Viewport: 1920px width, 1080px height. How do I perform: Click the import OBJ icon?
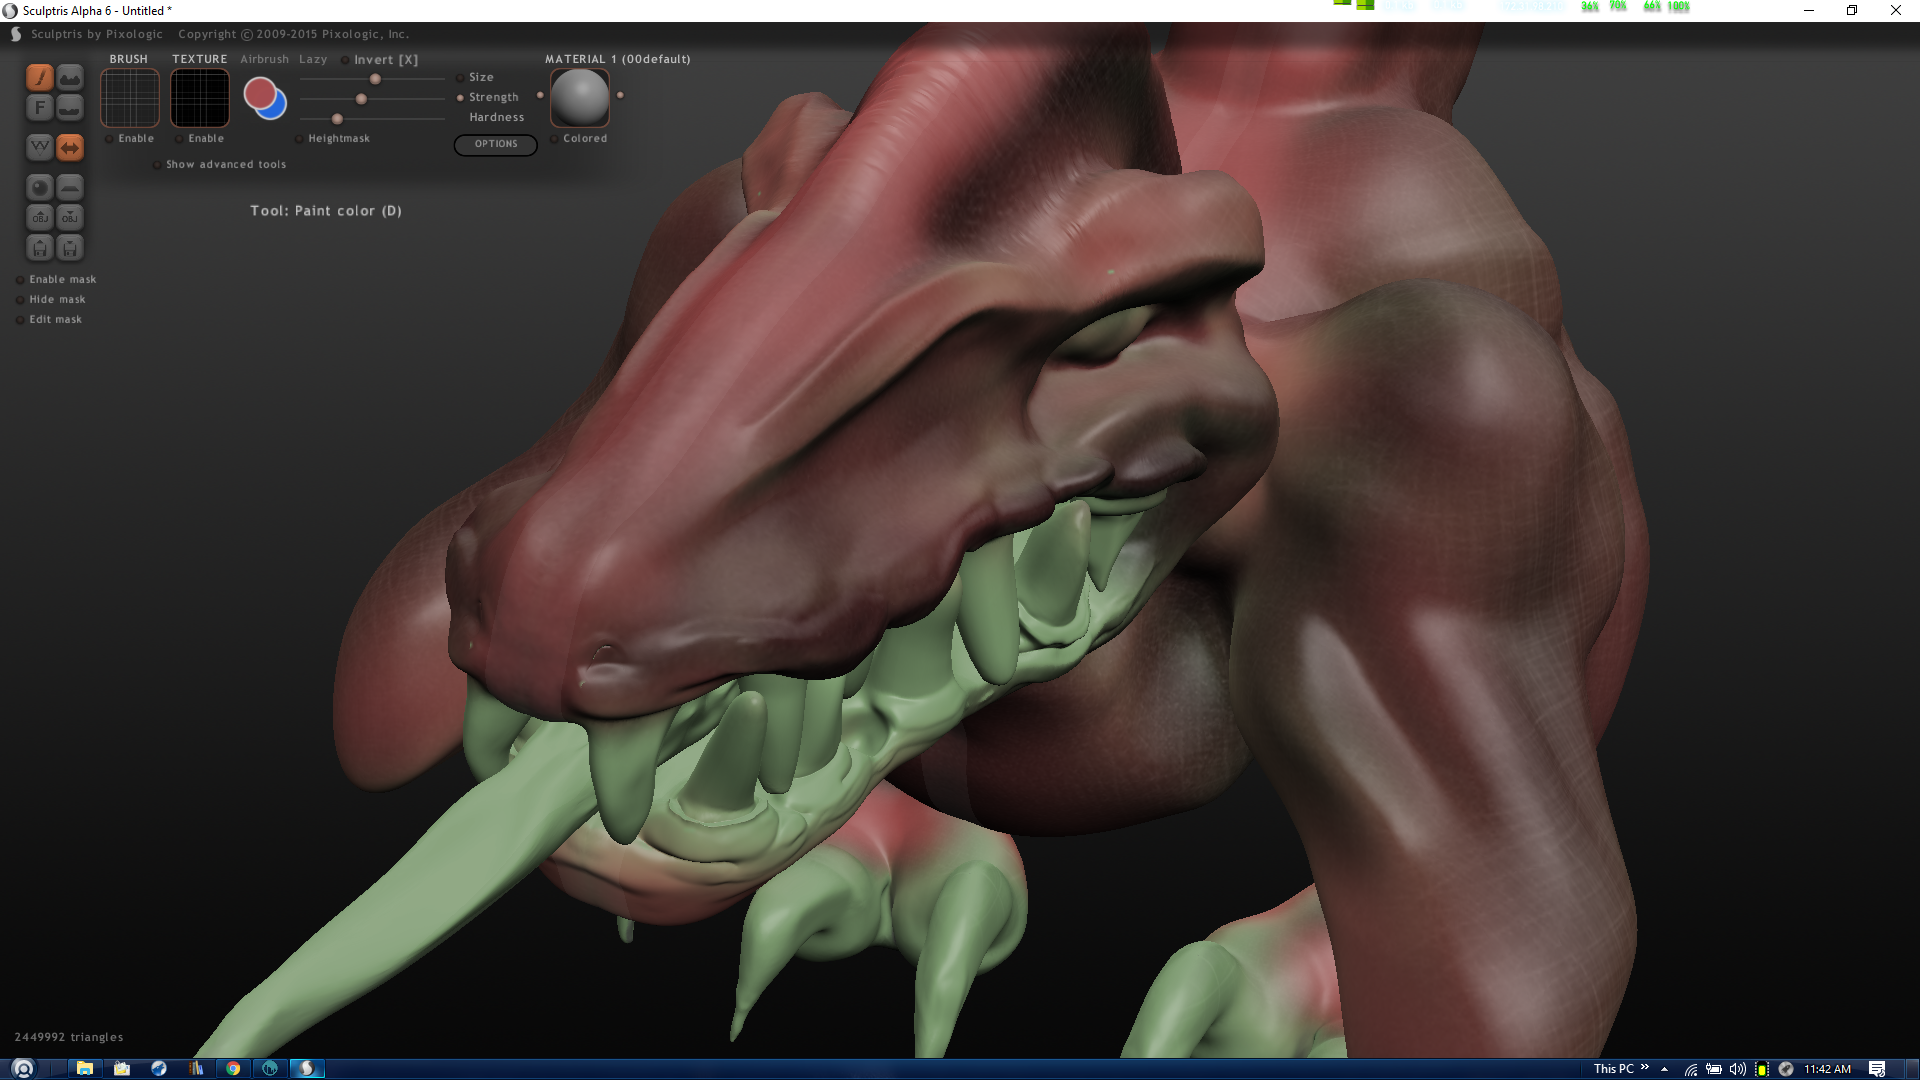(39, 217)
